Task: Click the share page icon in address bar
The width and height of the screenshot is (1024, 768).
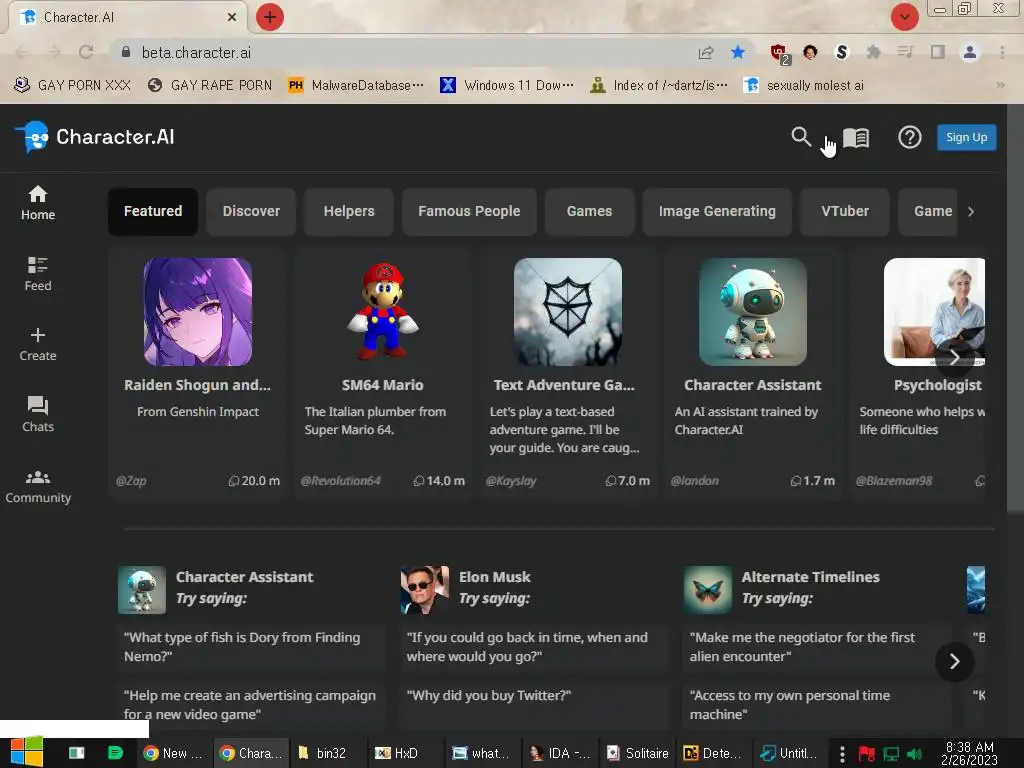Action: click(705, 52)
